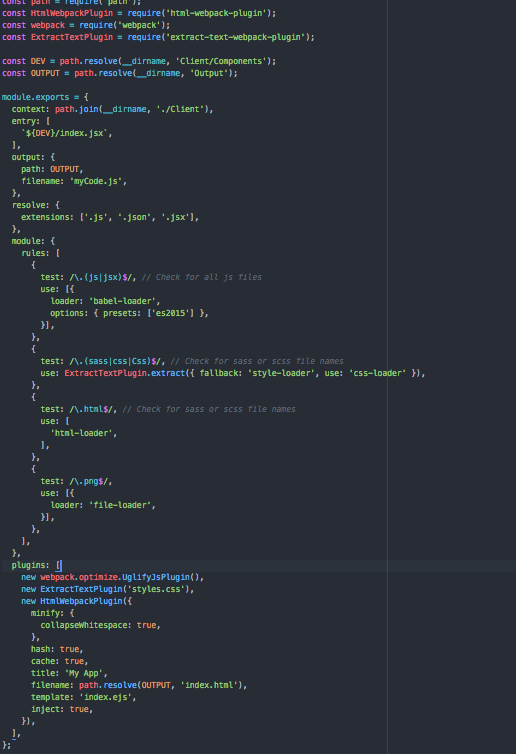Click the inject: true line
The width and height of the screenshot is (516, 754).
point(62,709)
